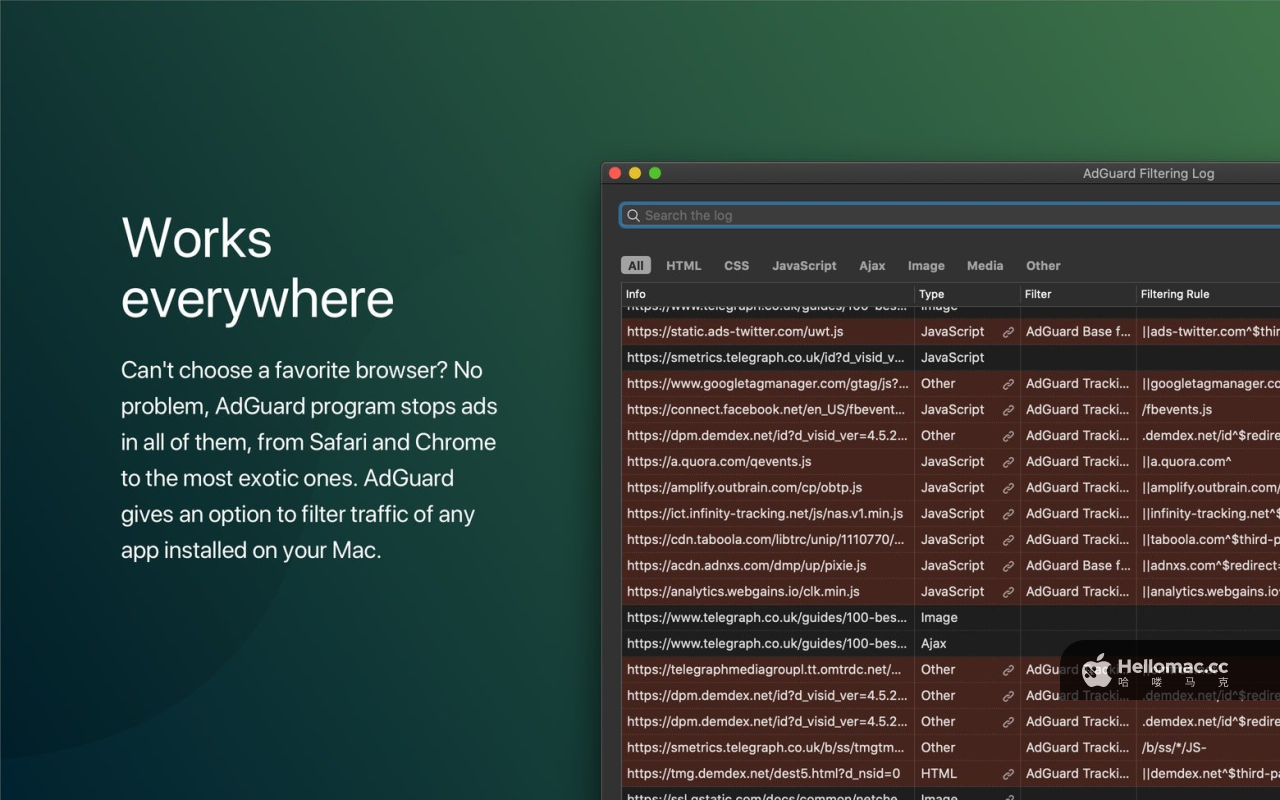The image size is (1280, 800).
Task: Sort by the Filtering Rule column header
Action: coord(1208,294)
